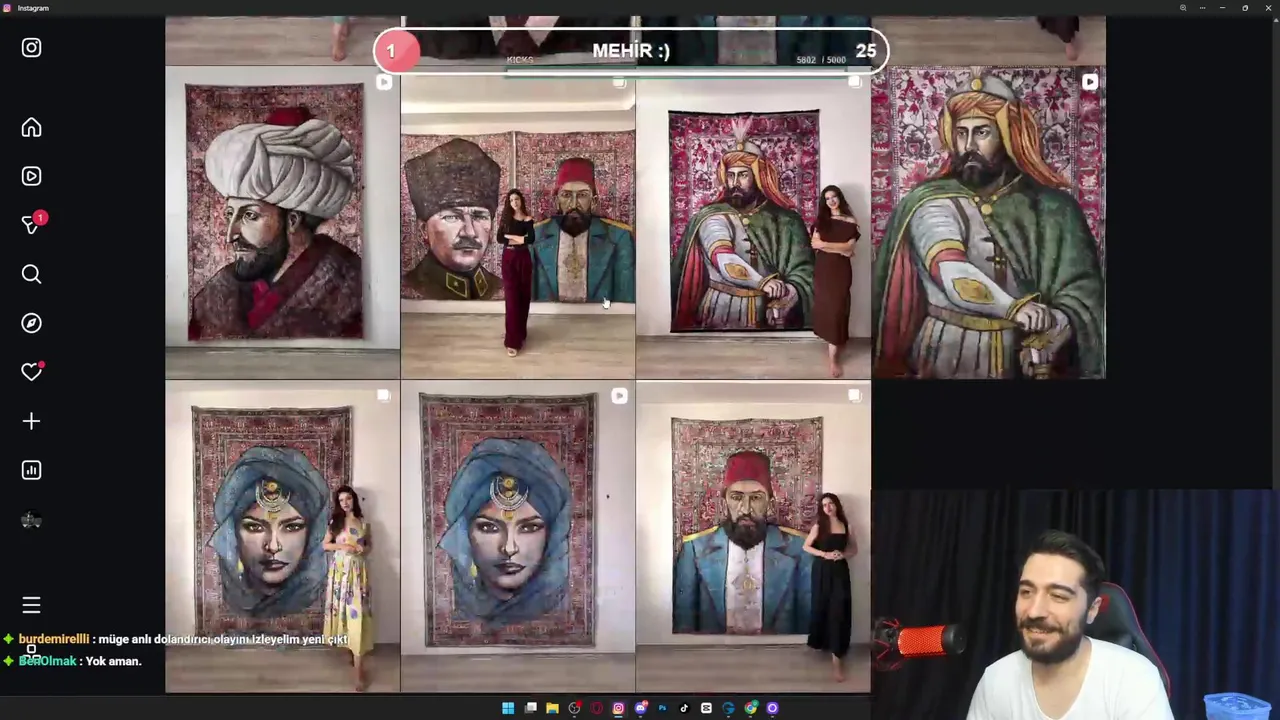Open the Windows Start menu
1280x720 pixels.
coord(508,708)
